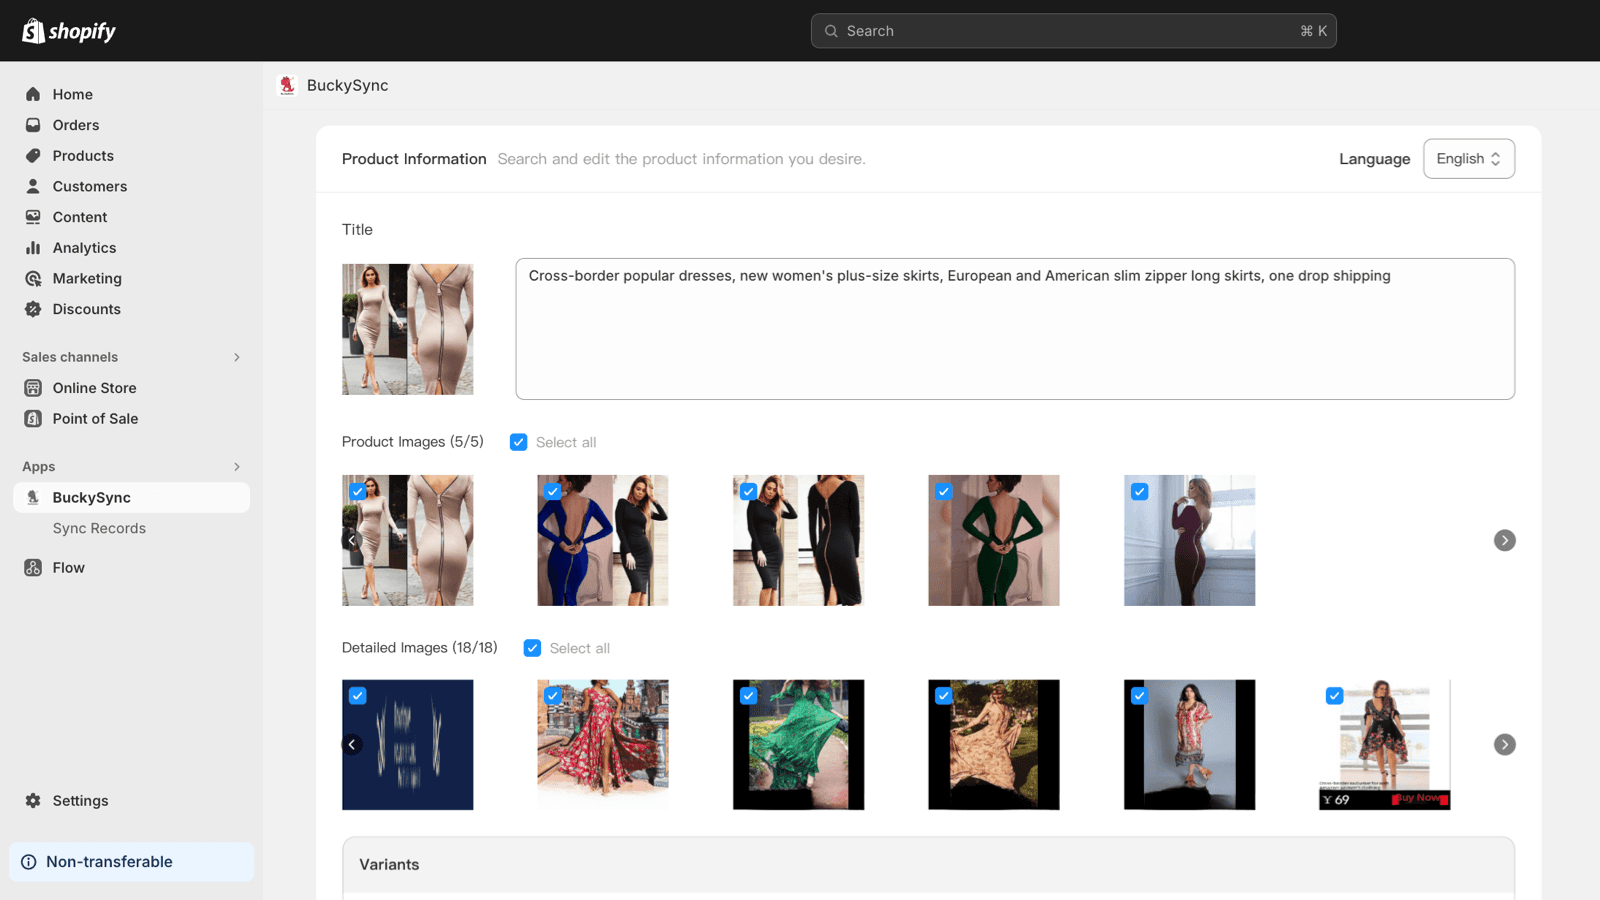
Task: Deselect the green dress product image checkbox
Action: 943,491
